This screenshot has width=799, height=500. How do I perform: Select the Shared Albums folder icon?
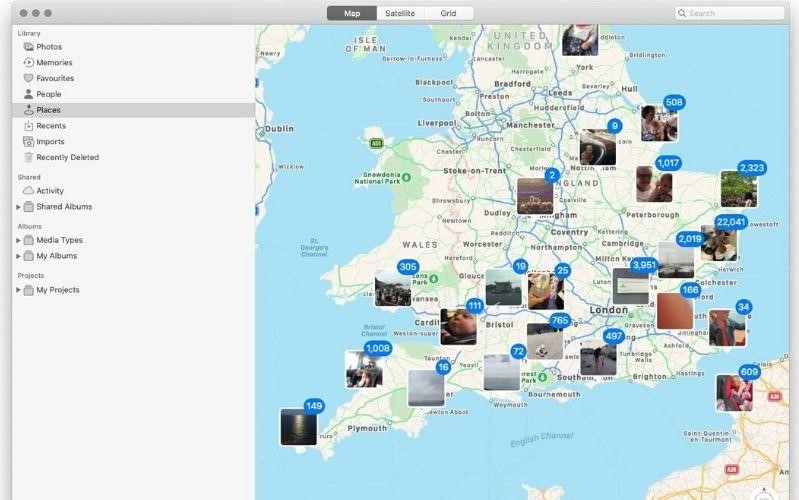click(x=29, y=207)
